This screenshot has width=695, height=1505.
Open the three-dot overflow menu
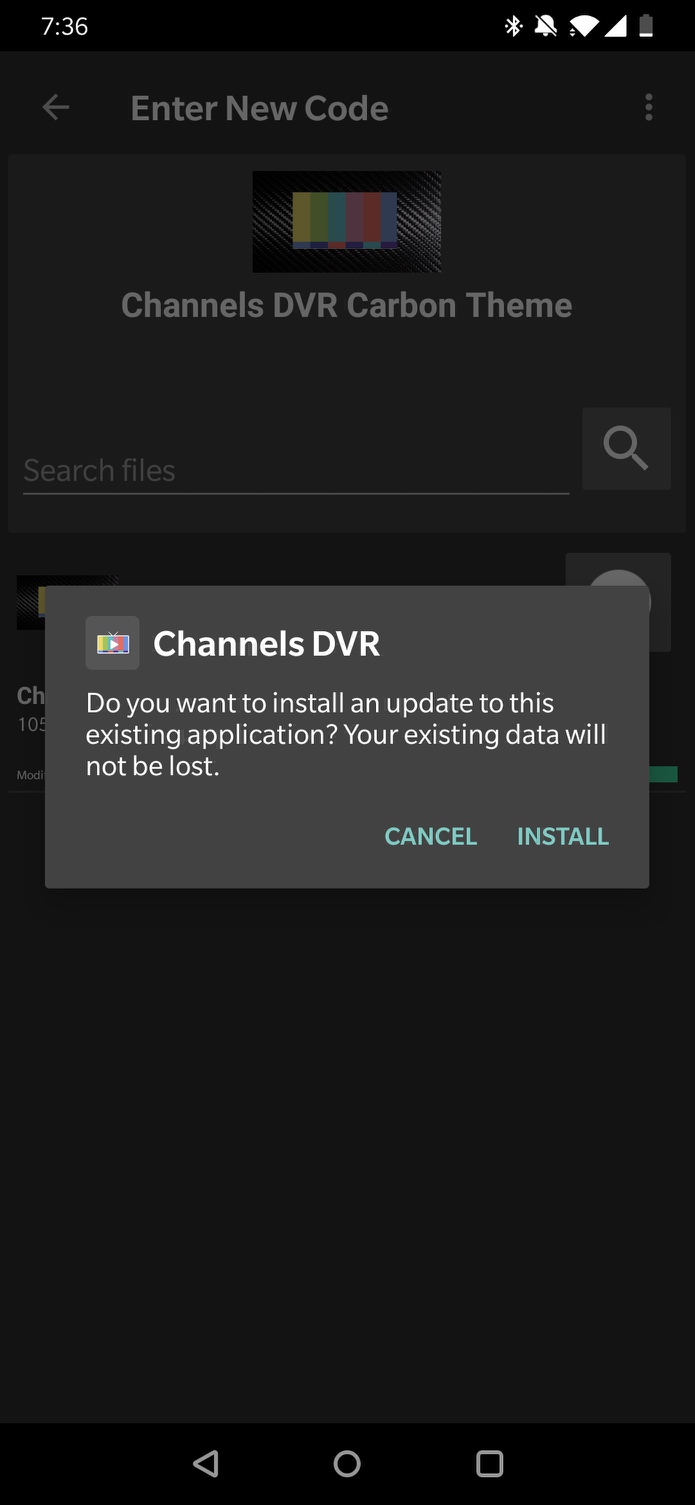[x=649, y=107]
